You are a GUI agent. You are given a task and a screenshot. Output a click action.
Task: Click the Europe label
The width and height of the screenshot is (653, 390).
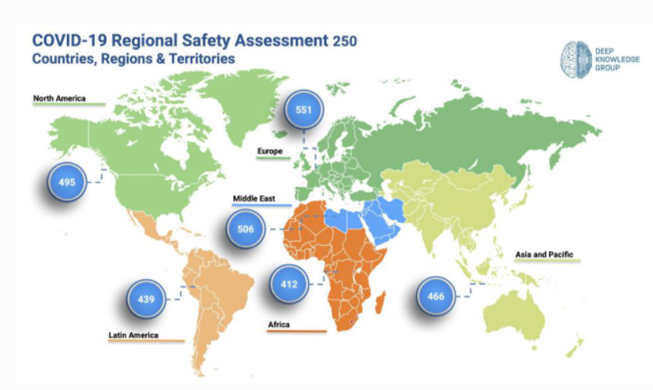pyautogui.click(x=270, y=151)
